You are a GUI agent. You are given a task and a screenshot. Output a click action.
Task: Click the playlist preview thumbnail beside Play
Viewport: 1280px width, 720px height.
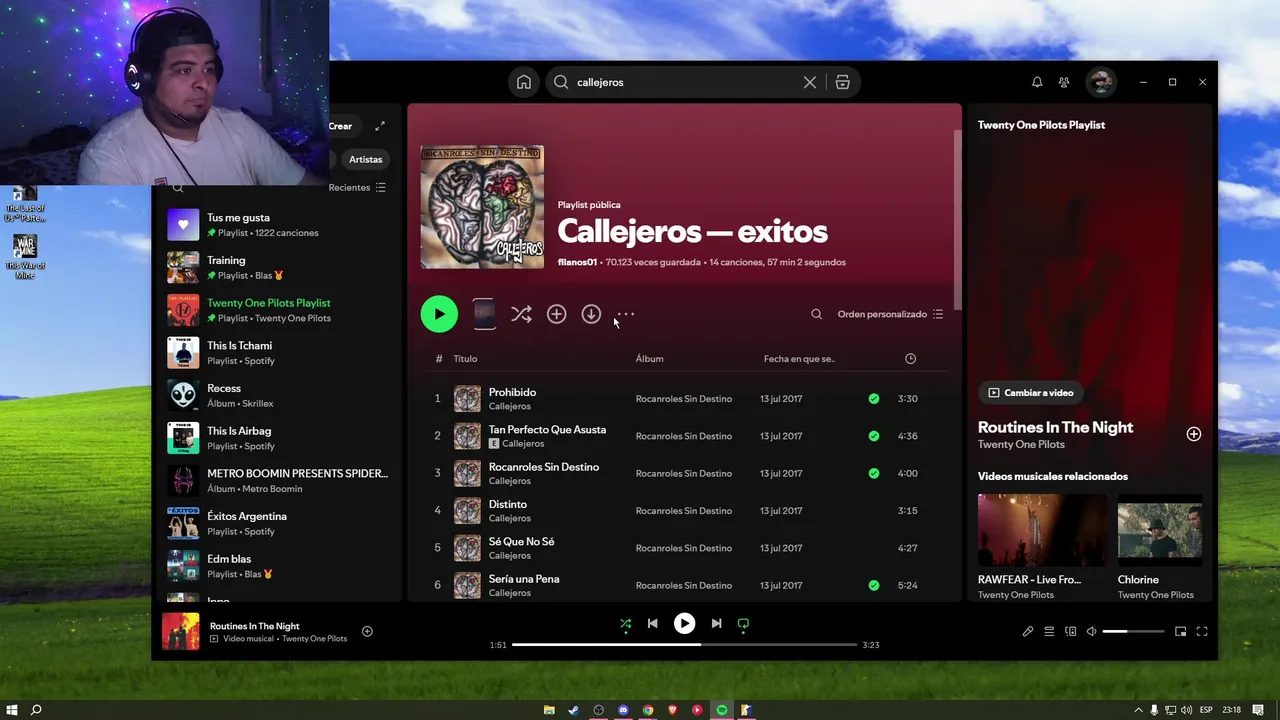click(484, 314)
